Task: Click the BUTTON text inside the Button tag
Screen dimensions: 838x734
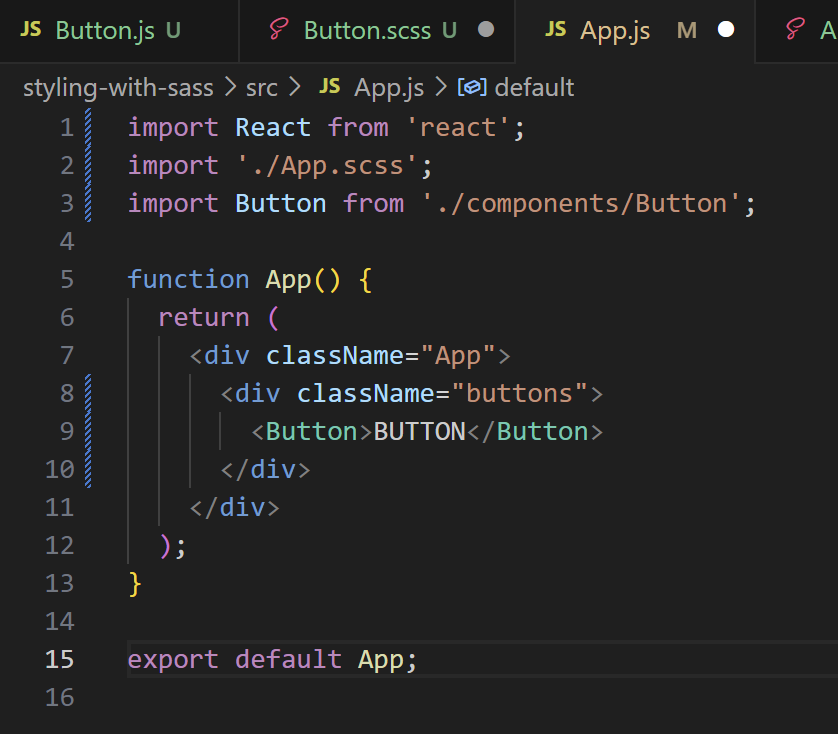Action: pos(420,432)
